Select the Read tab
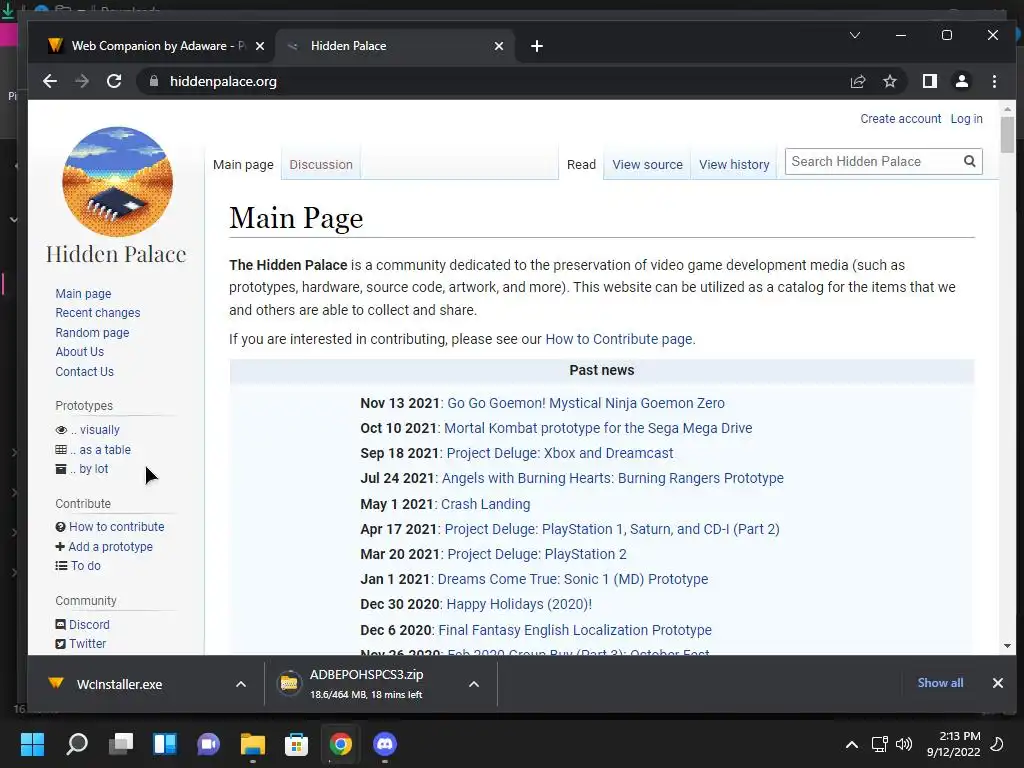 (581, 165)
